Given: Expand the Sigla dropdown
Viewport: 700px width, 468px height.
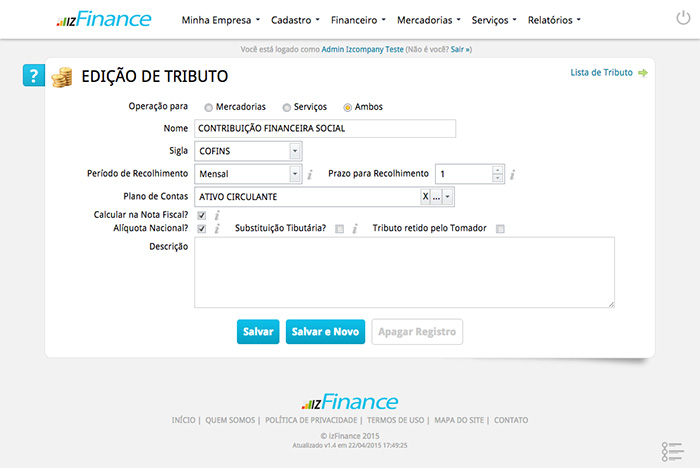Looking at the screenshot, I should (295, 151).
